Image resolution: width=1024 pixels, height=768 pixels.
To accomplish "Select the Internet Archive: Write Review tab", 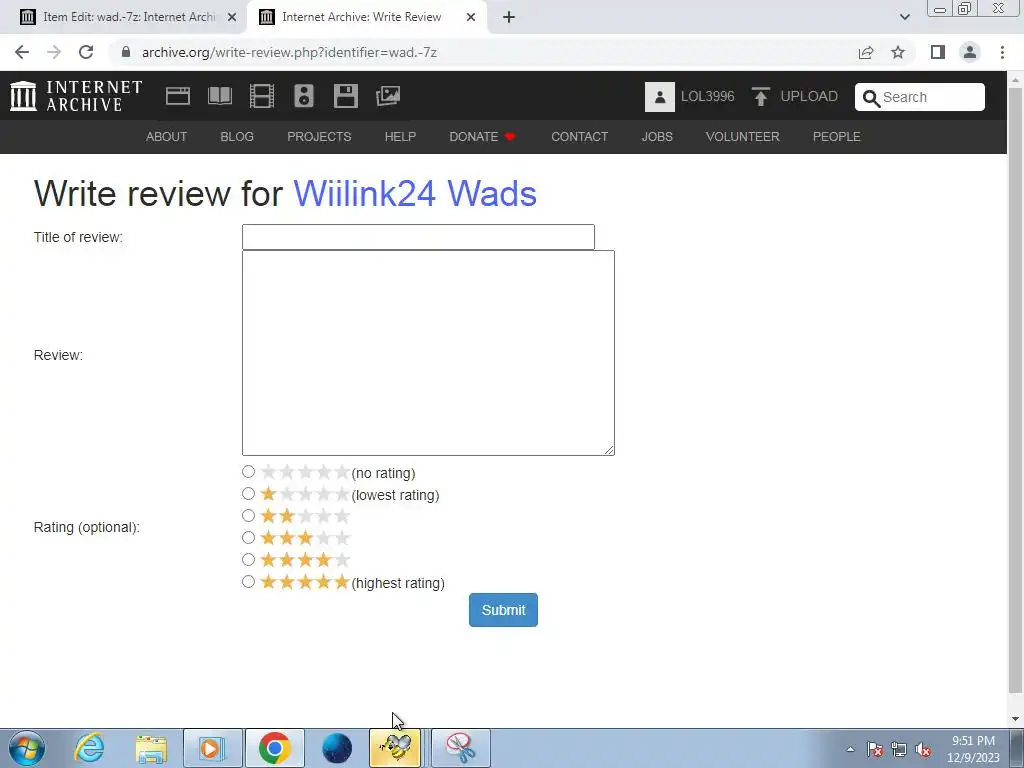I will coord(367,17).
